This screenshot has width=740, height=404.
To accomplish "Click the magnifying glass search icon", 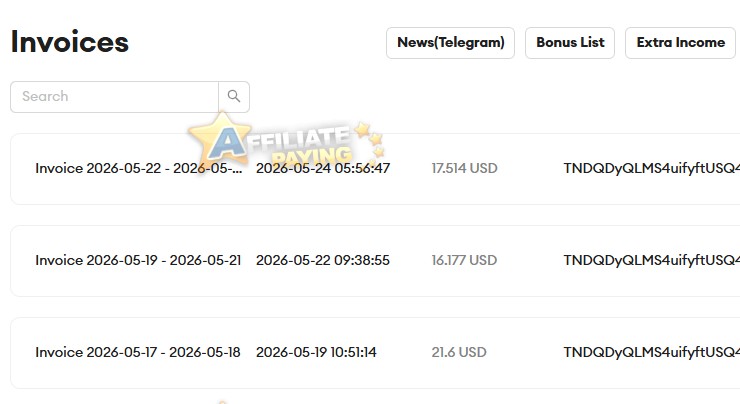I will coord(234,97).
